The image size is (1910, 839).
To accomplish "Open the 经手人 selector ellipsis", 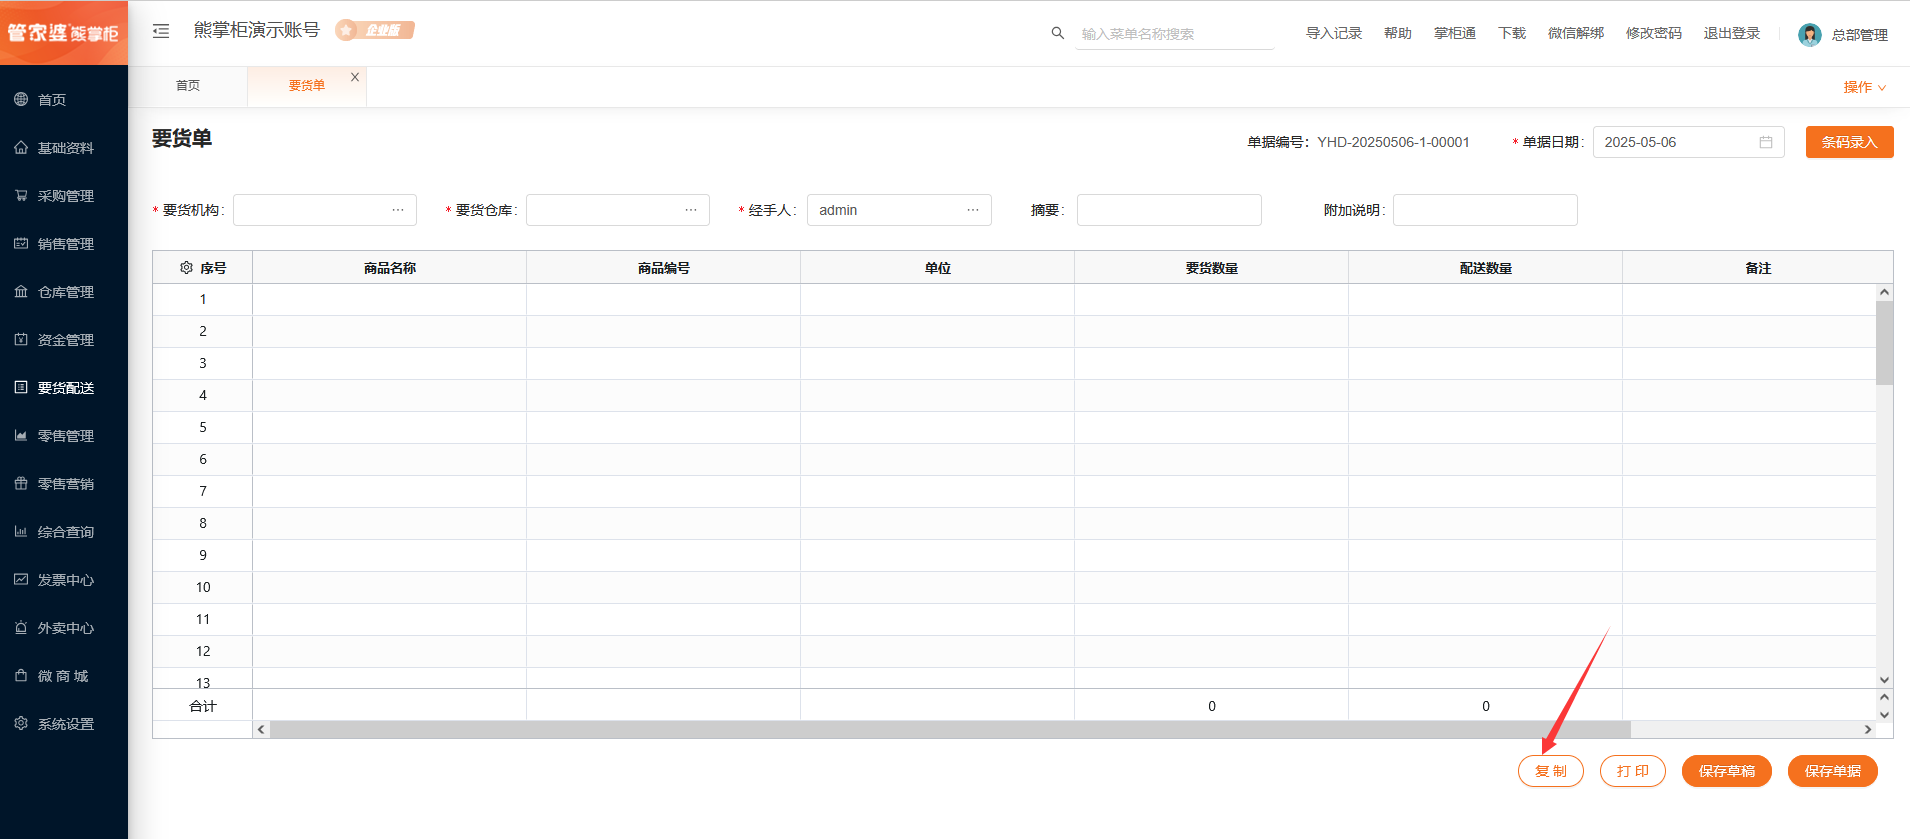I will click(x=973, y=210).
